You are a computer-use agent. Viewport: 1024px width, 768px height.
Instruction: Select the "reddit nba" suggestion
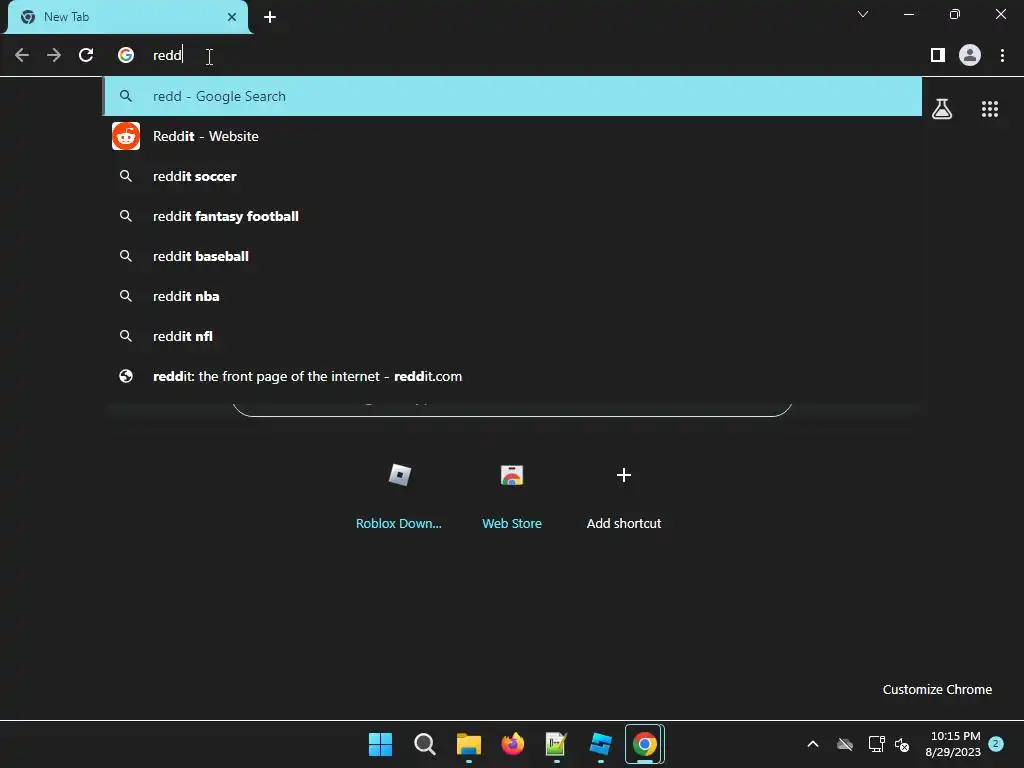512,296
